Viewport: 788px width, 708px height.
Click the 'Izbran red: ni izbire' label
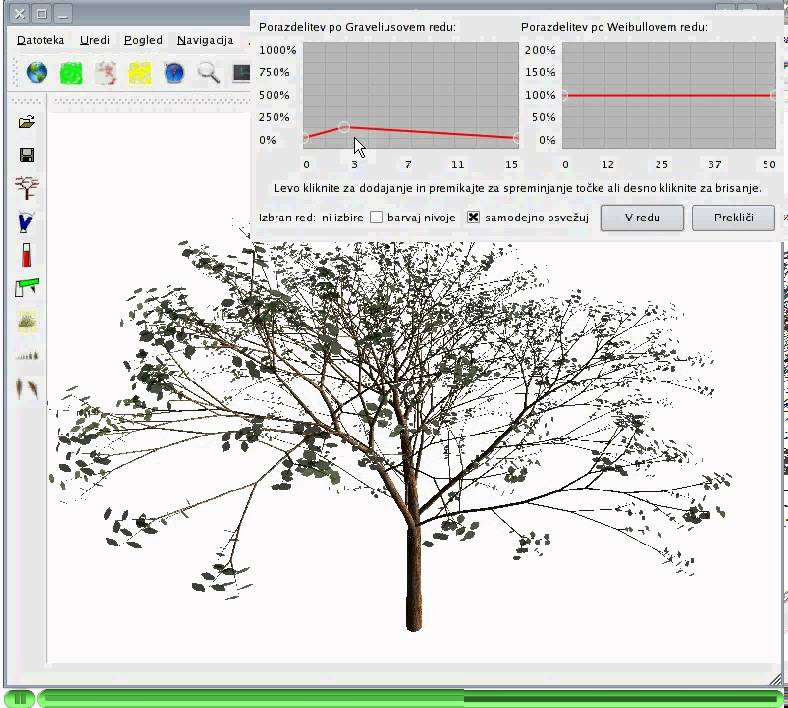pyautogui.click(x=311, y=218)
